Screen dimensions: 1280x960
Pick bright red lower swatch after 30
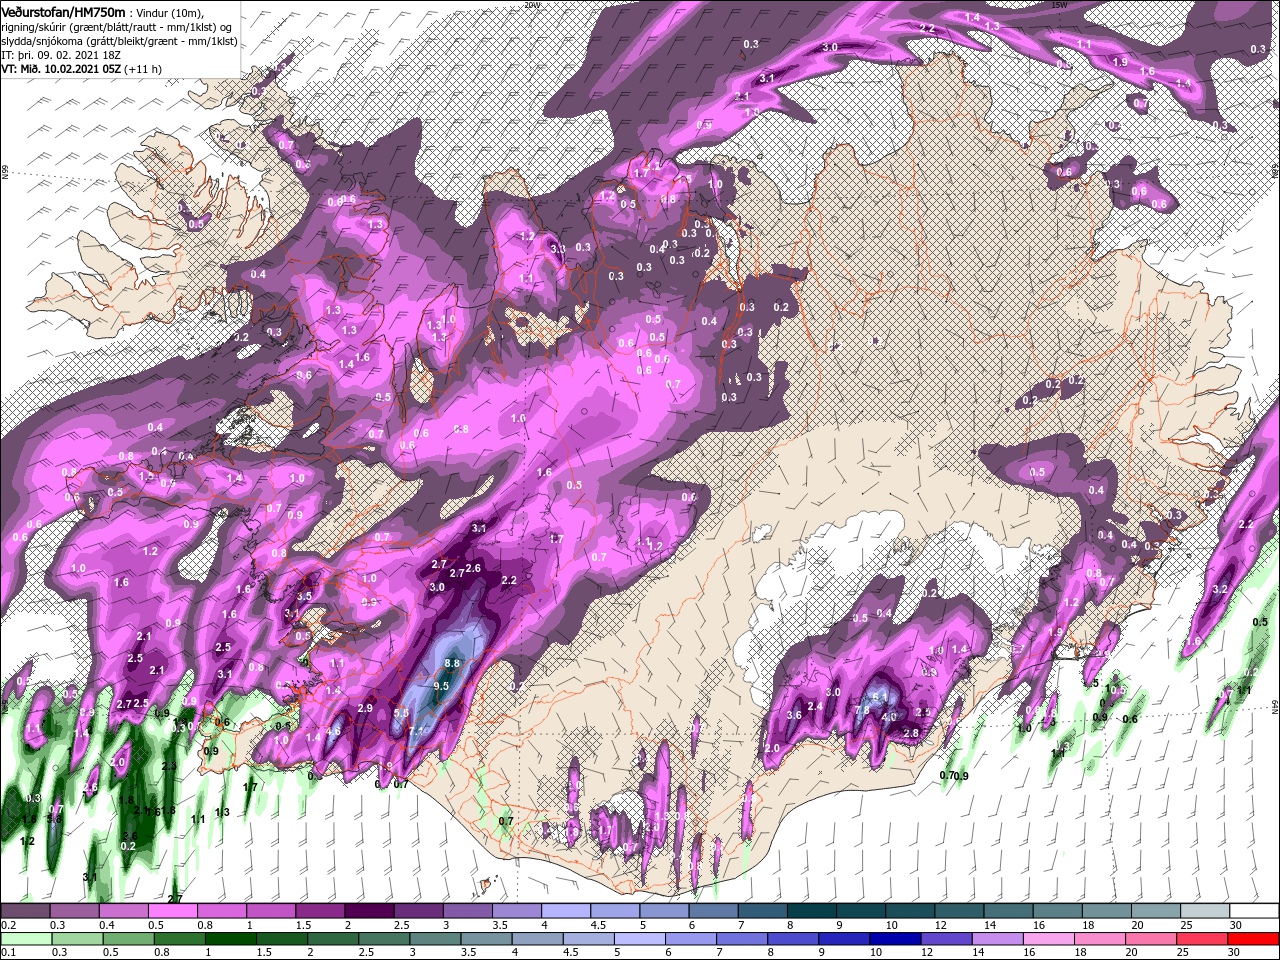click(x=1253, y=938)
